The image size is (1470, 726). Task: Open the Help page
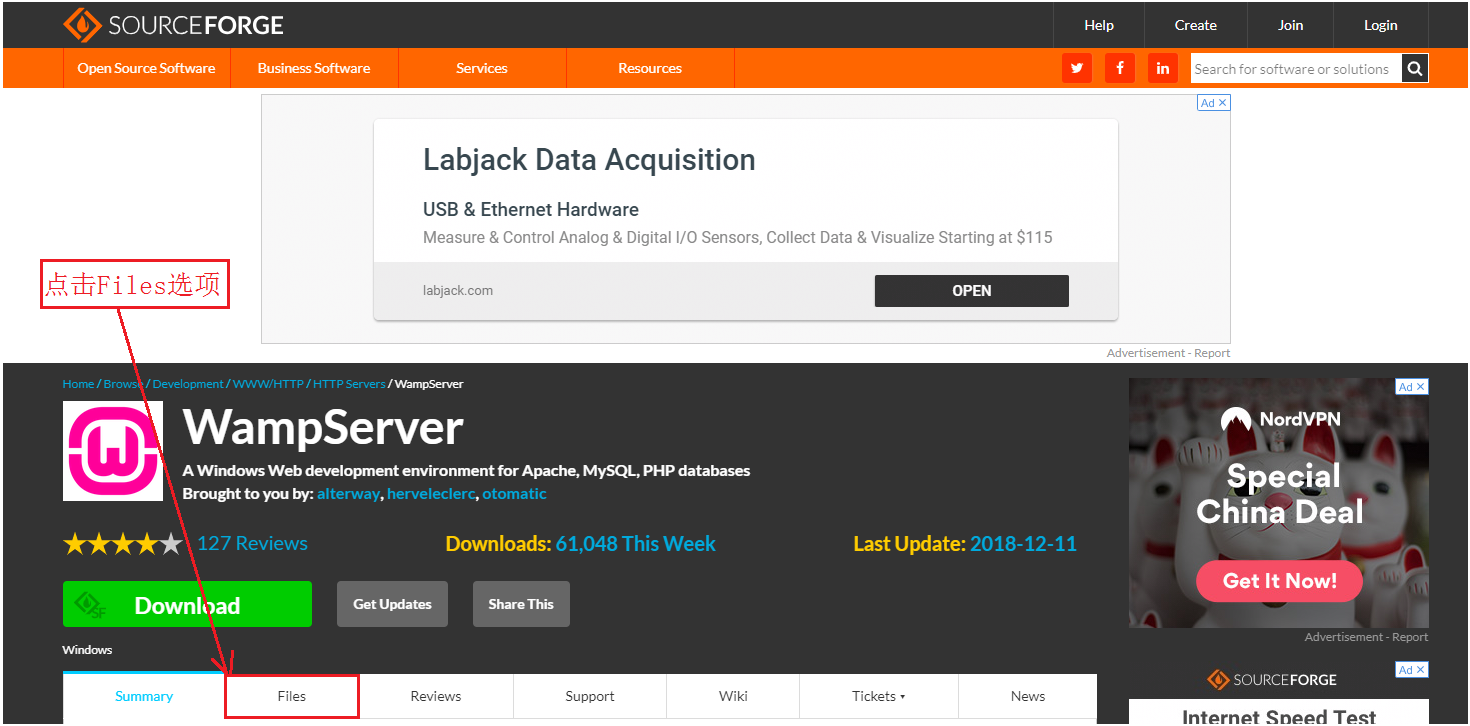pyautogui.click(x=1099, y=25)
